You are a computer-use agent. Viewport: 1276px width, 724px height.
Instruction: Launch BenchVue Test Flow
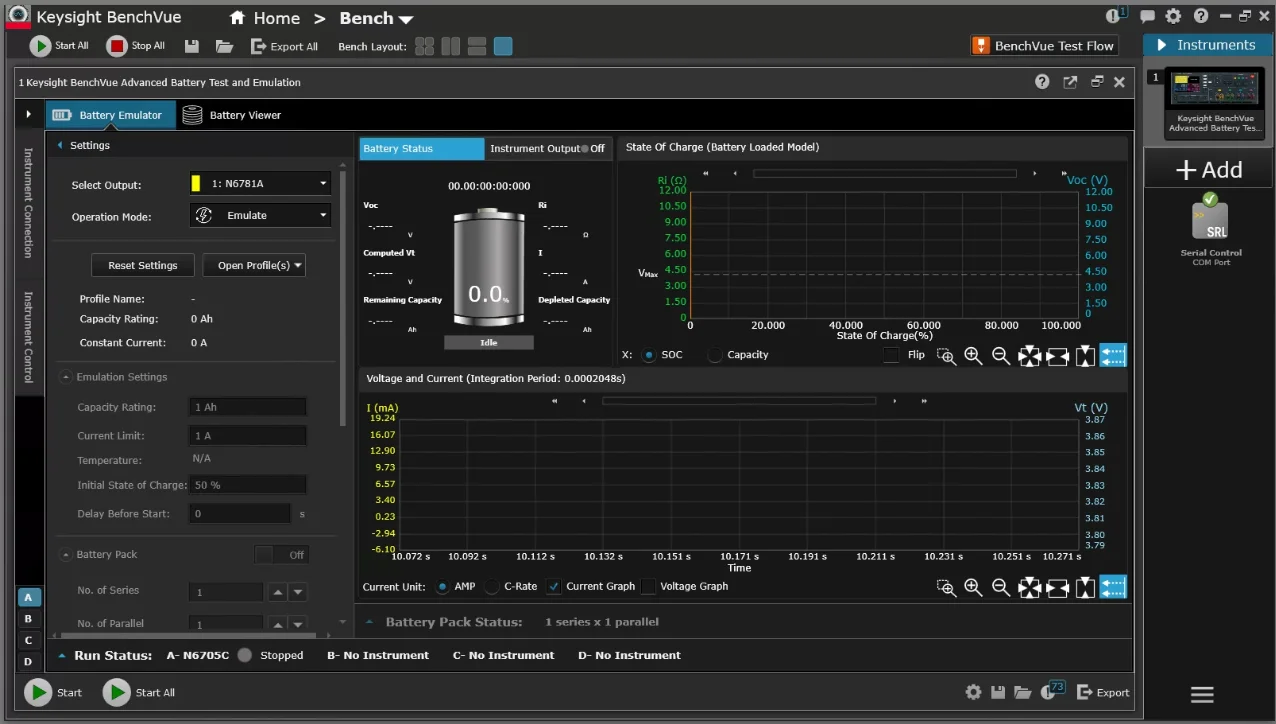click(1043, 46)
